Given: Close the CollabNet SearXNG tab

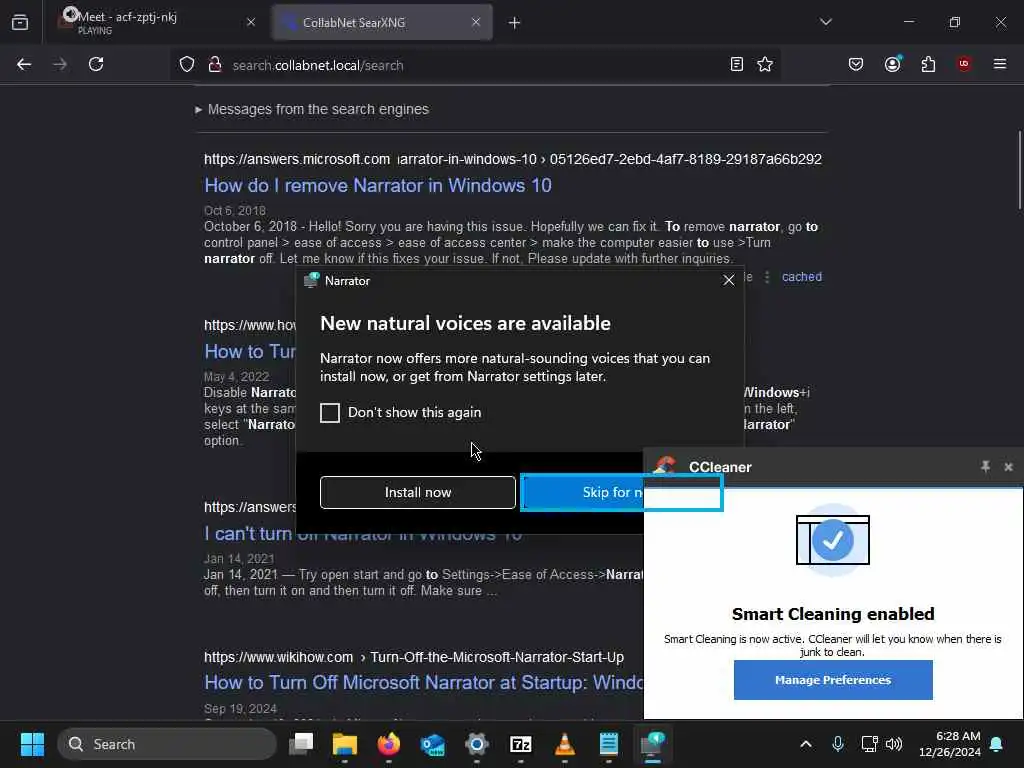Looking at the screenshot, I should [x=476, y=22].
